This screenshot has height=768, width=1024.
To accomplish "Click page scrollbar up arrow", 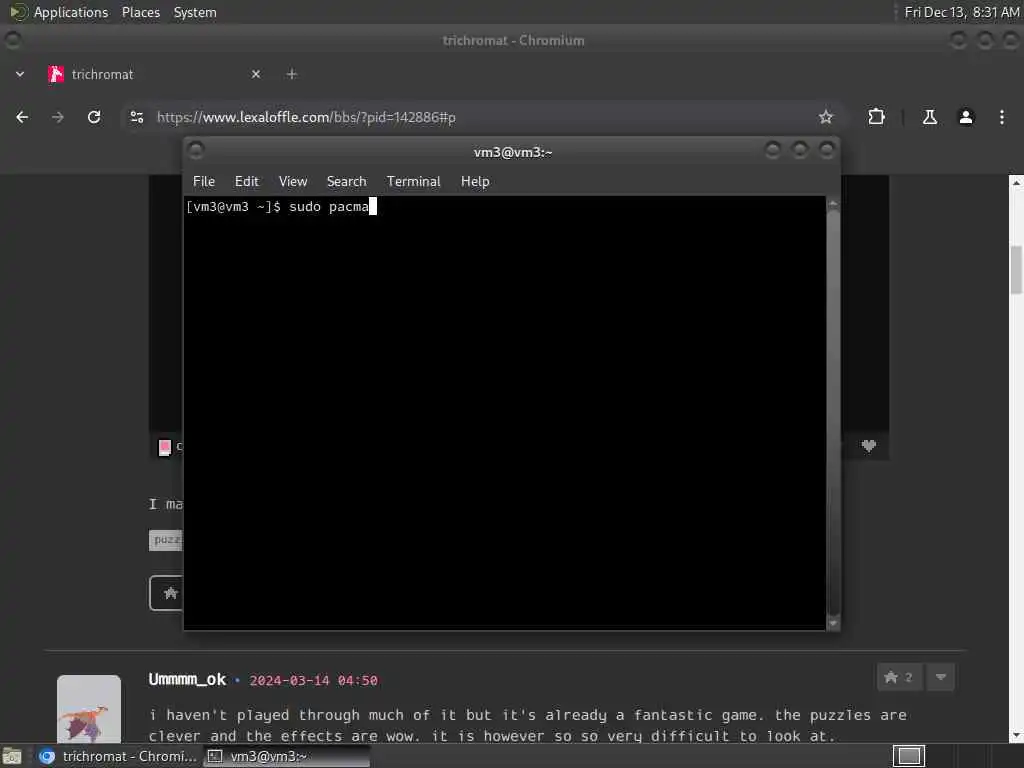I will point(1016,183).
